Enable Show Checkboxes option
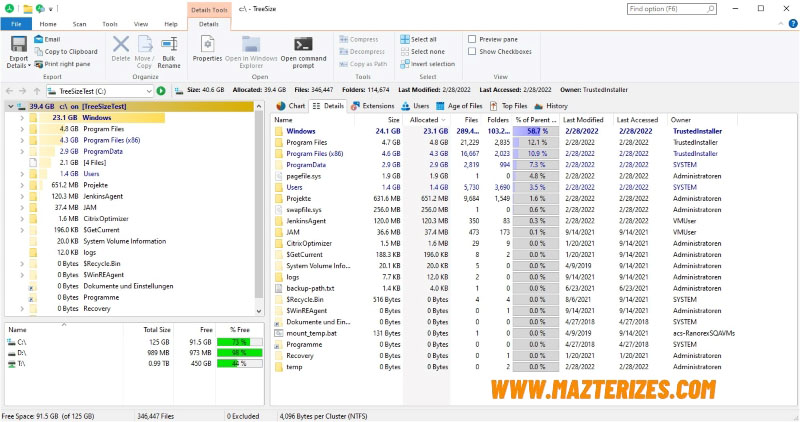 (x=472, y=52)
